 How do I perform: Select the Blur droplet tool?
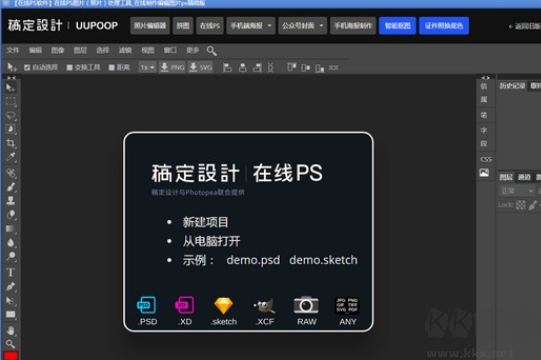pos(10,242)
